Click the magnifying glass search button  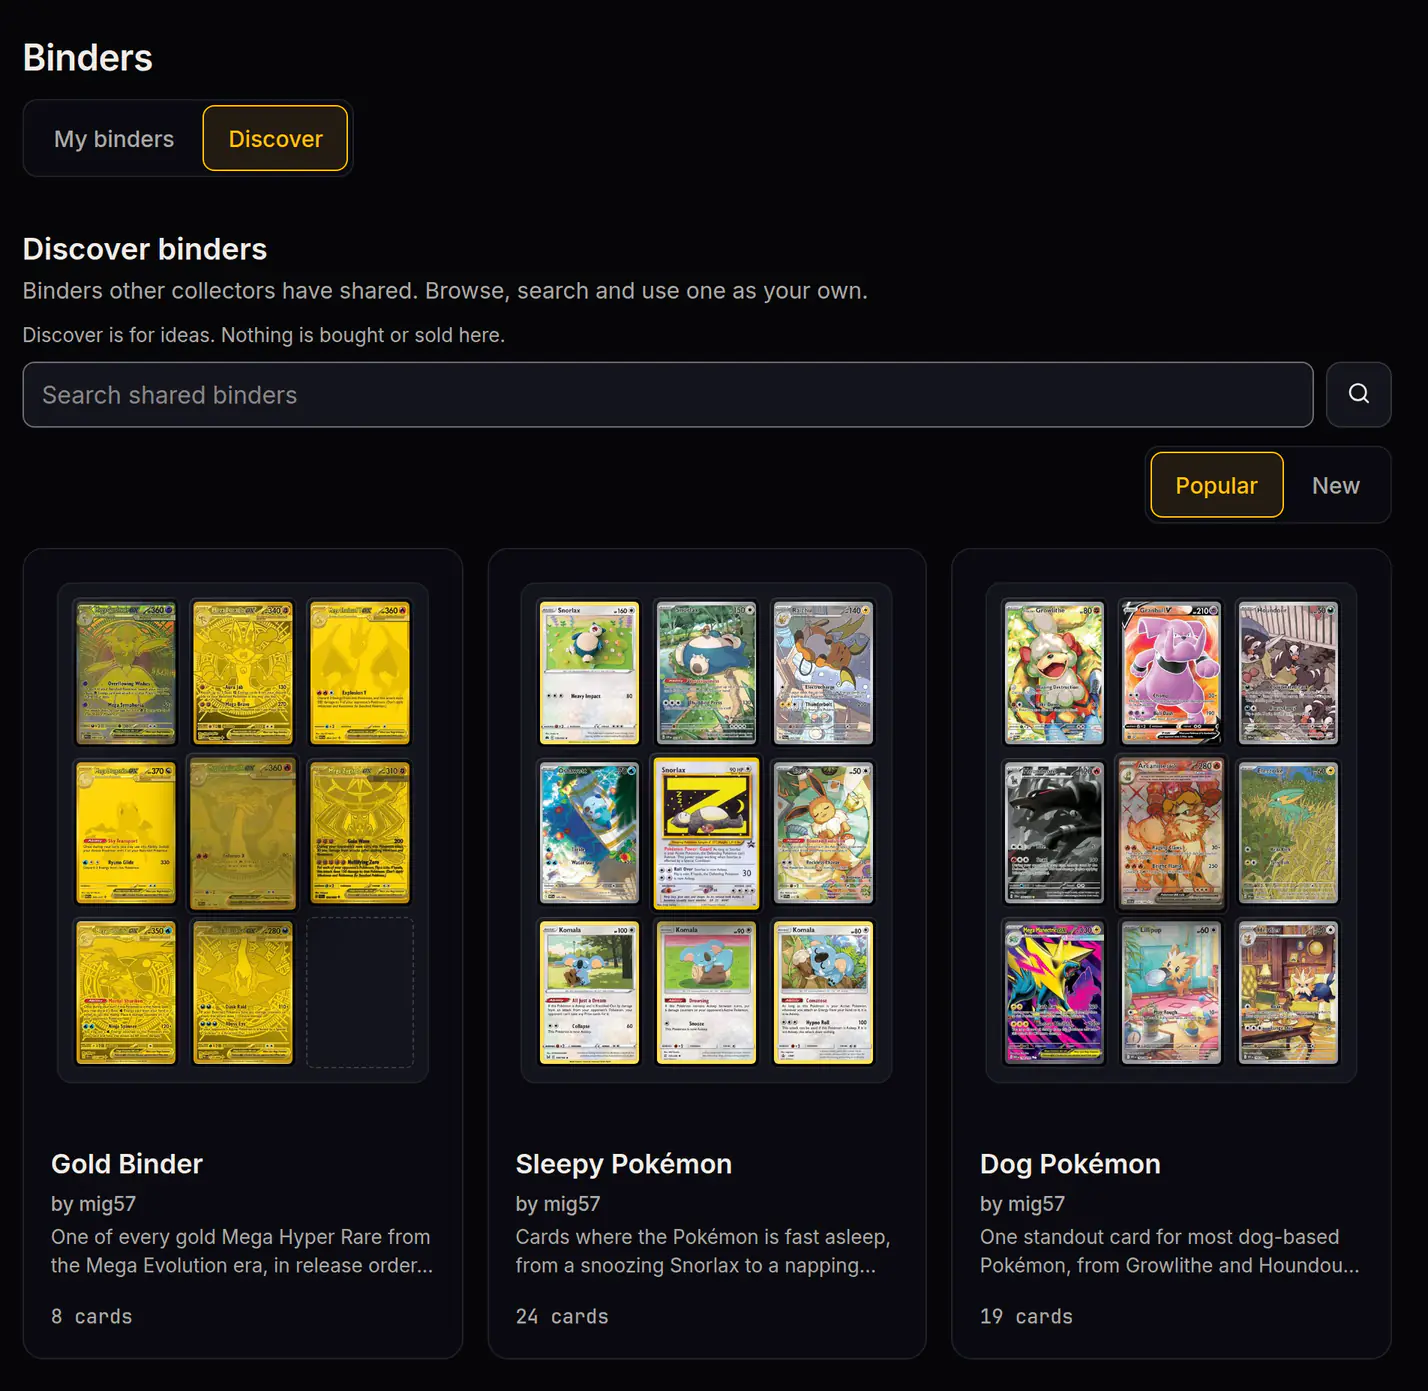point(1358,394)
